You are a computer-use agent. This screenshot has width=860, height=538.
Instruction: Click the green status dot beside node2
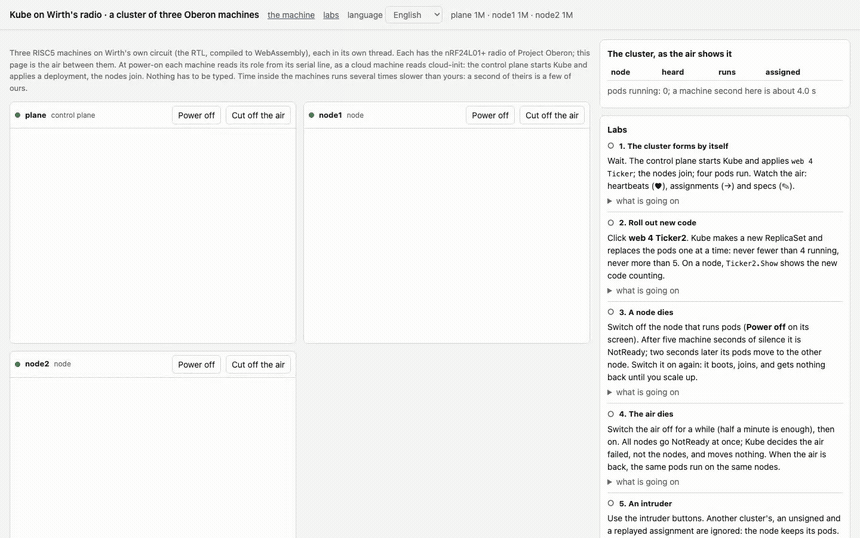click(18, 364)
